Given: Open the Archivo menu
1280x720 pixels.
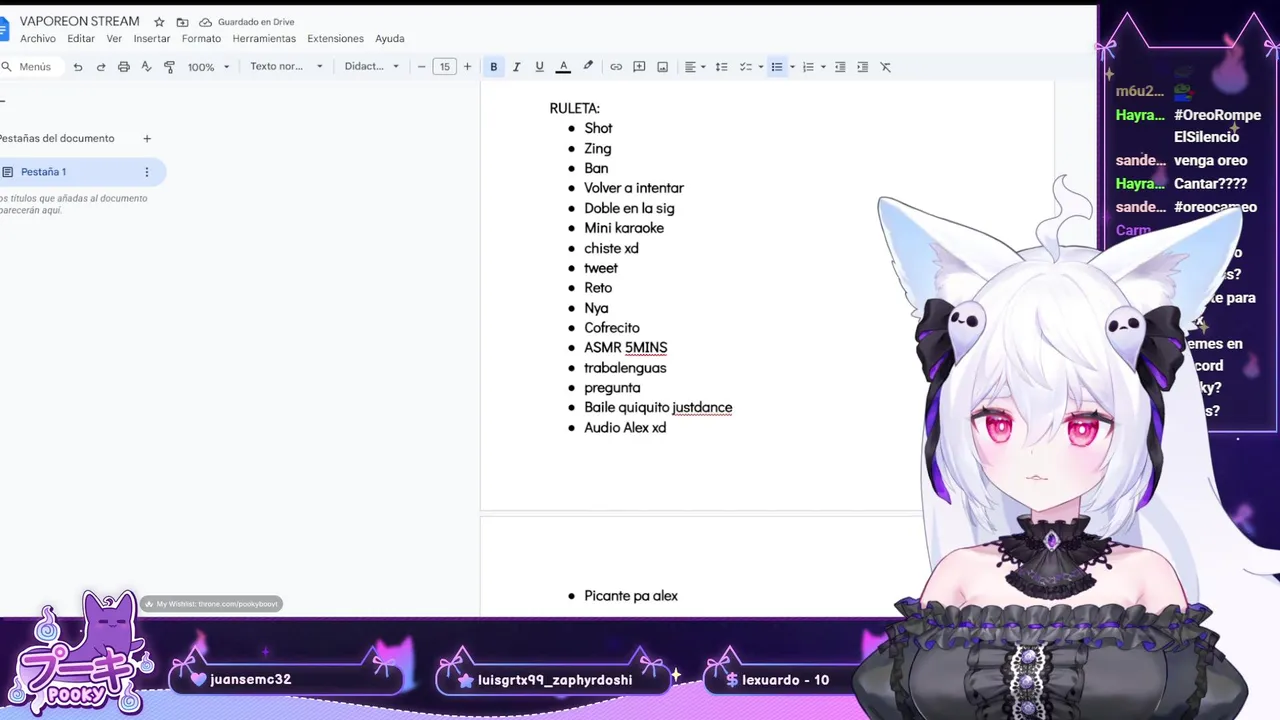Looking at the screenshot, I should 38,39.
